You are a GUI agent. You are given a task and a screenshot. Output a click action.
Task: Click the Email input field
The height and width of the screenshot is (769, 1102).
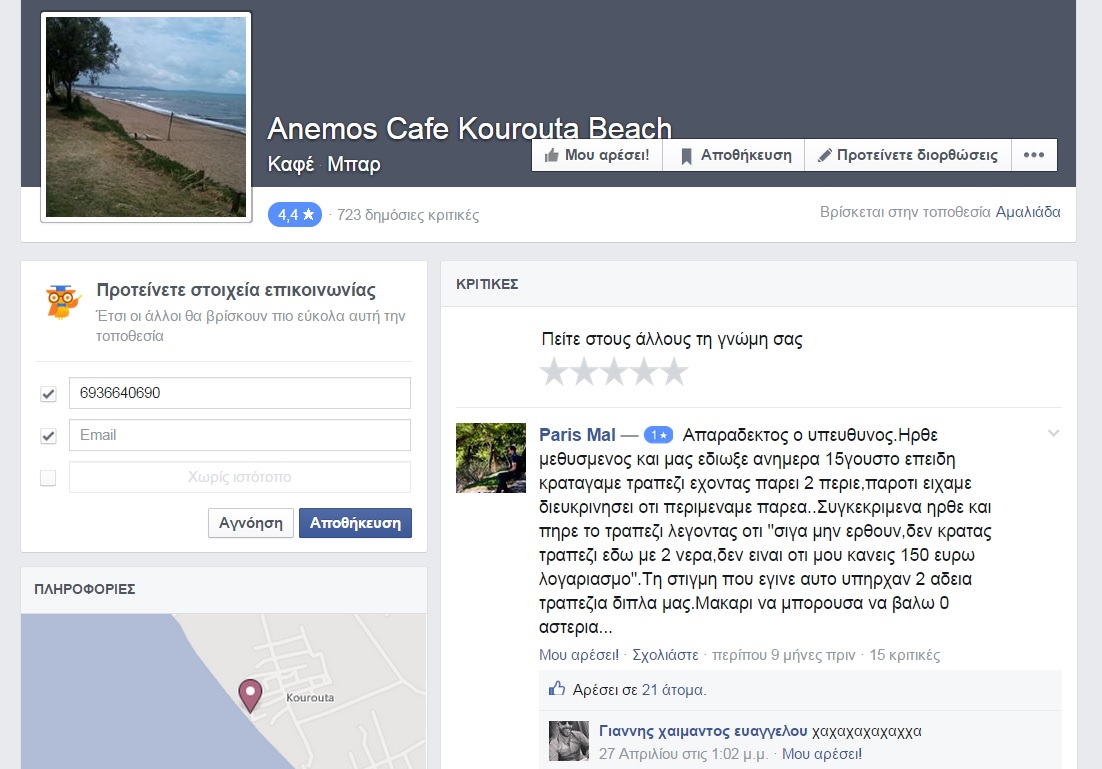pos(240,435)
